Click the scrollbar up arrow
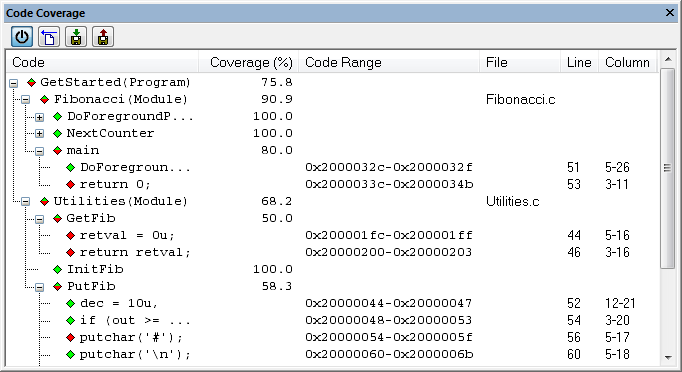Viewport: 682px width, 372px height. 668,59
